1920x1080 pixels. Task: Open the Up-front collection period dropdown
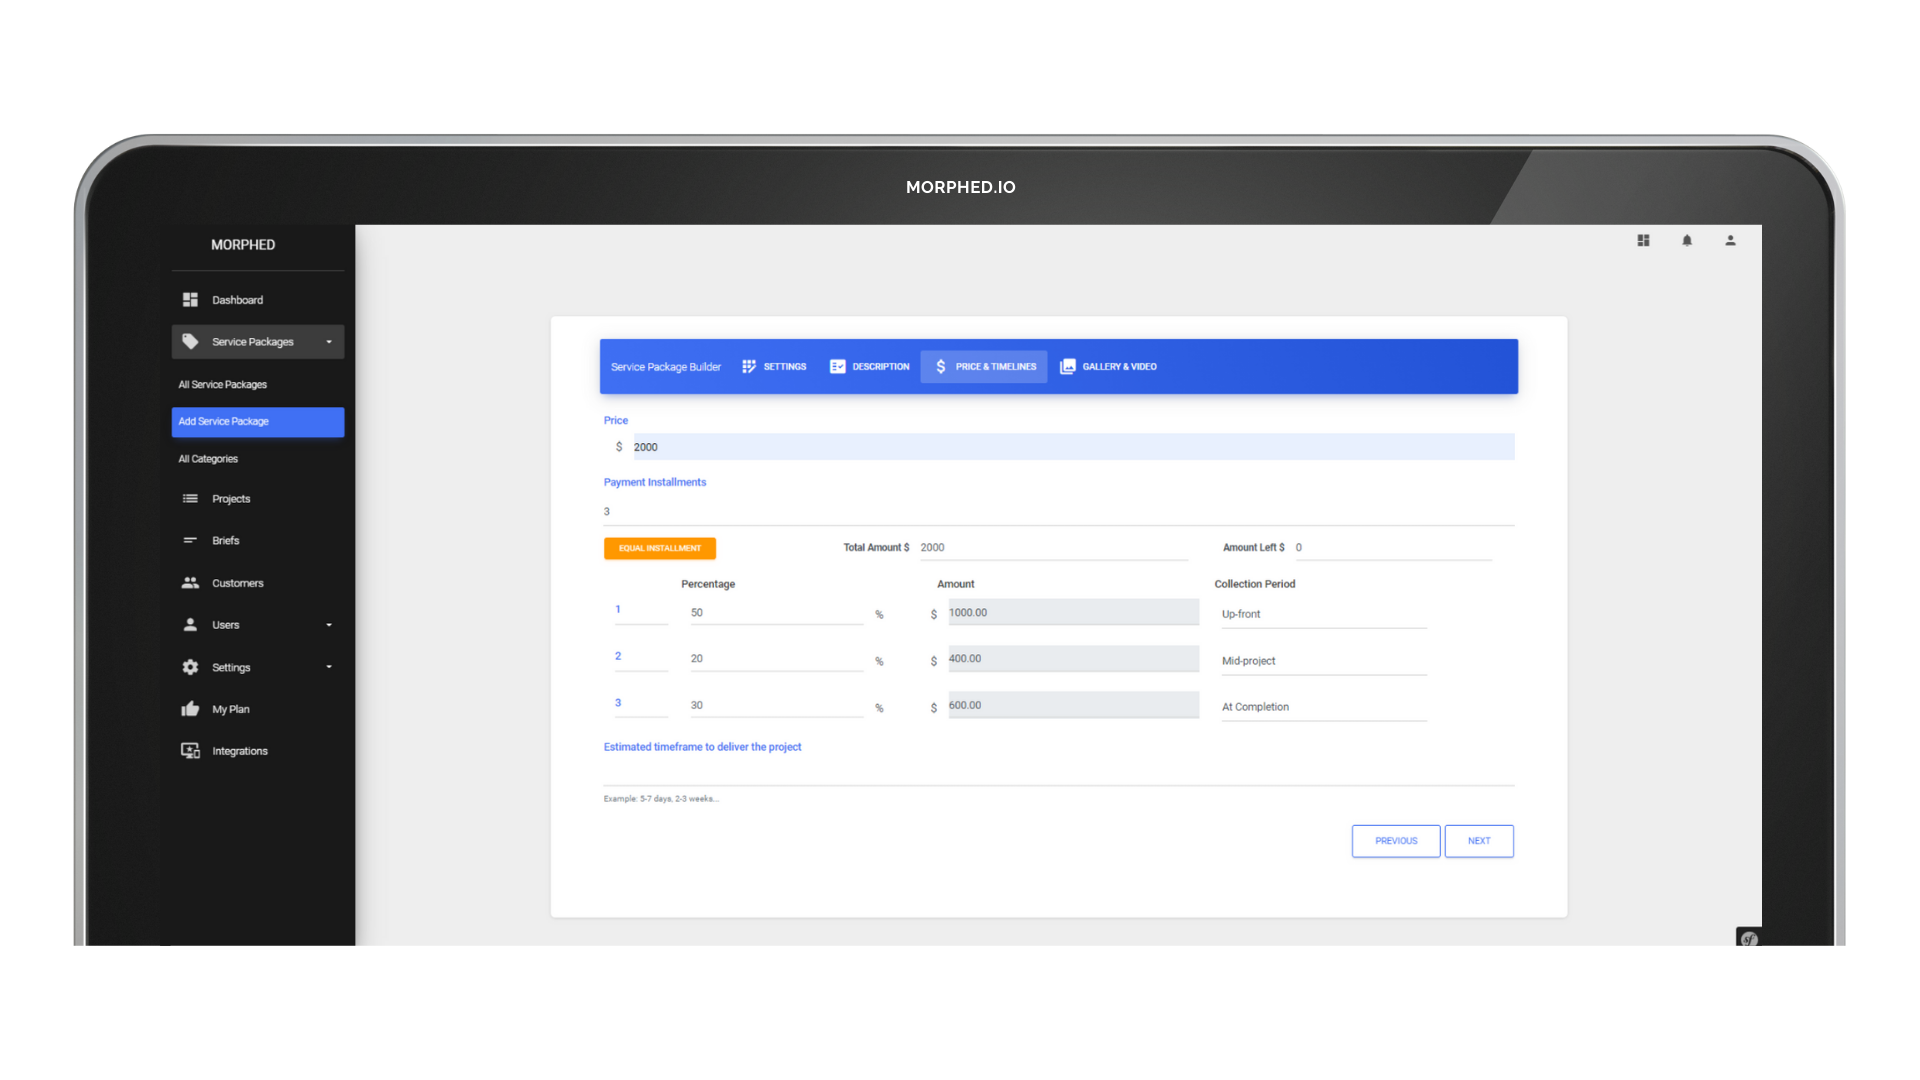(x=1322, y=614)
